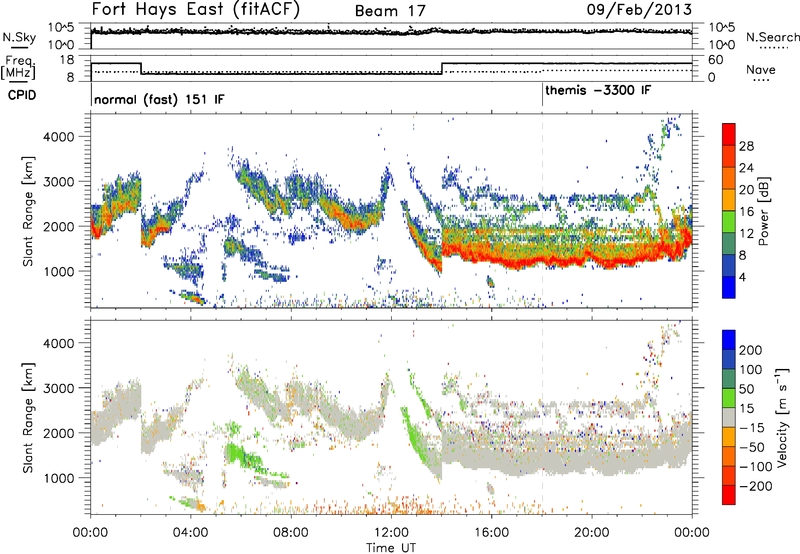Click the 'N.Search' legend label
Screen dimensions: 800x554
pos(772,37)
